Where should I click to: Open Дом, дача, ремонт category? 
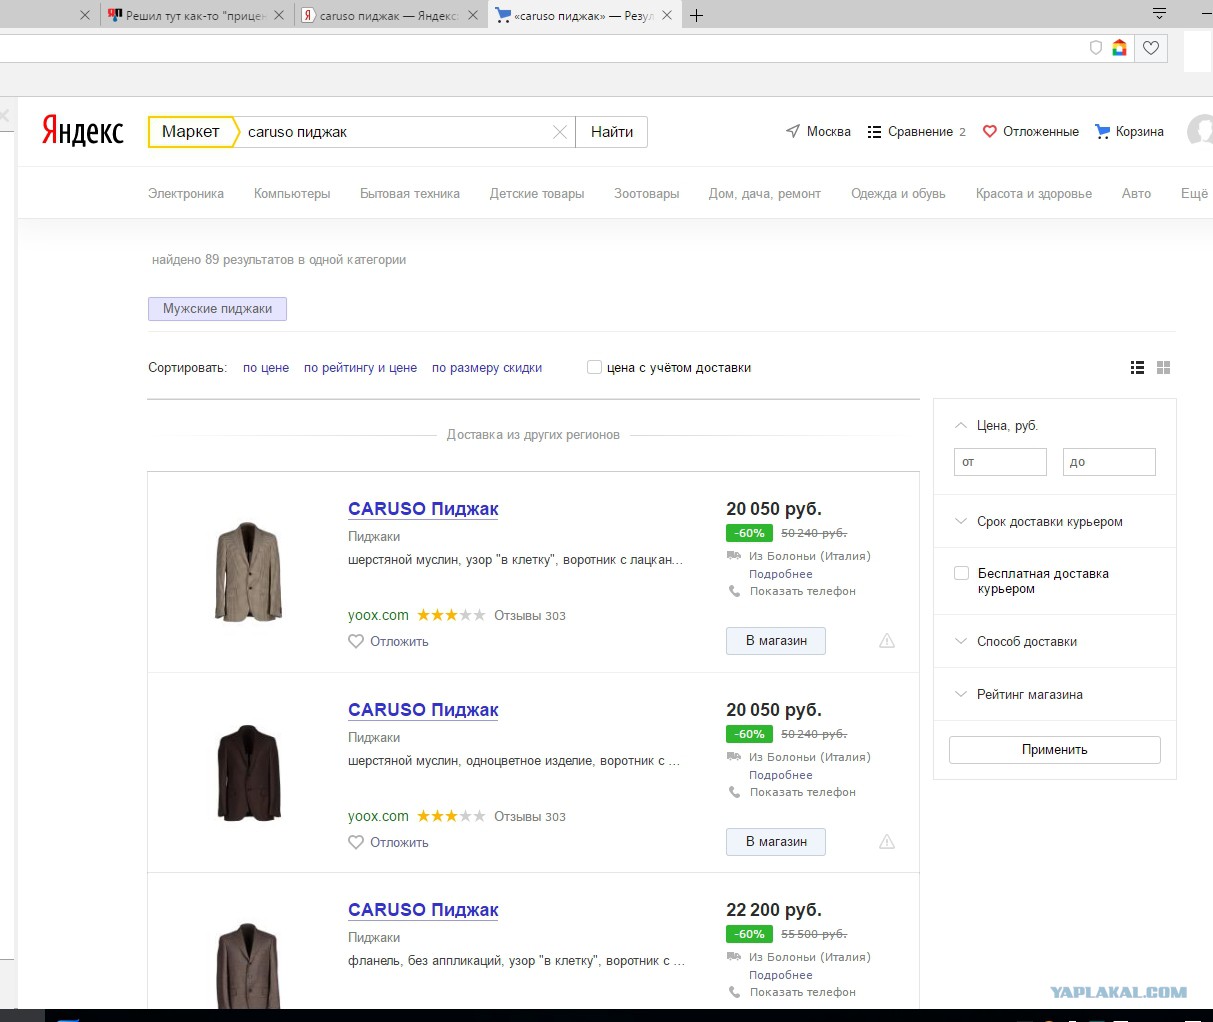pos(765,194)
